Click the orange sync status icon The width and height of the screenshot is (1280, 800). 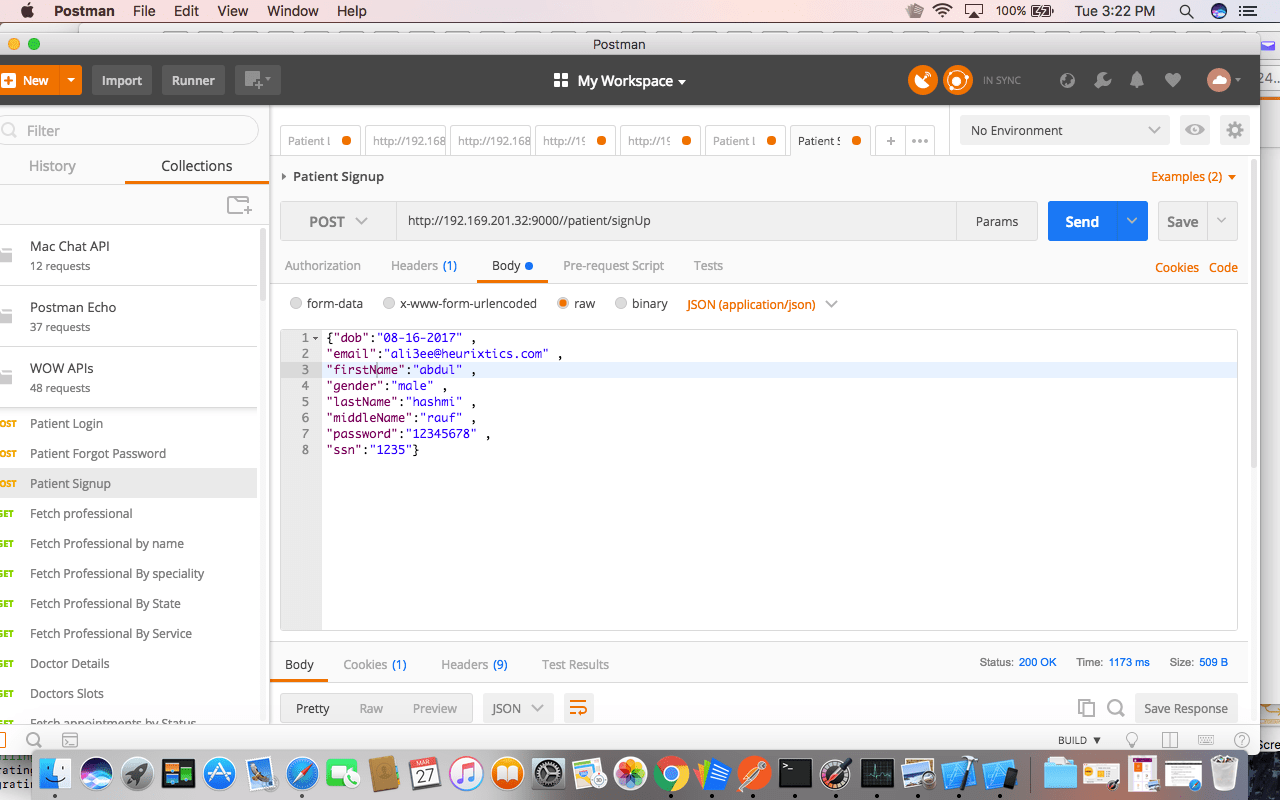[x=958, y=80]
